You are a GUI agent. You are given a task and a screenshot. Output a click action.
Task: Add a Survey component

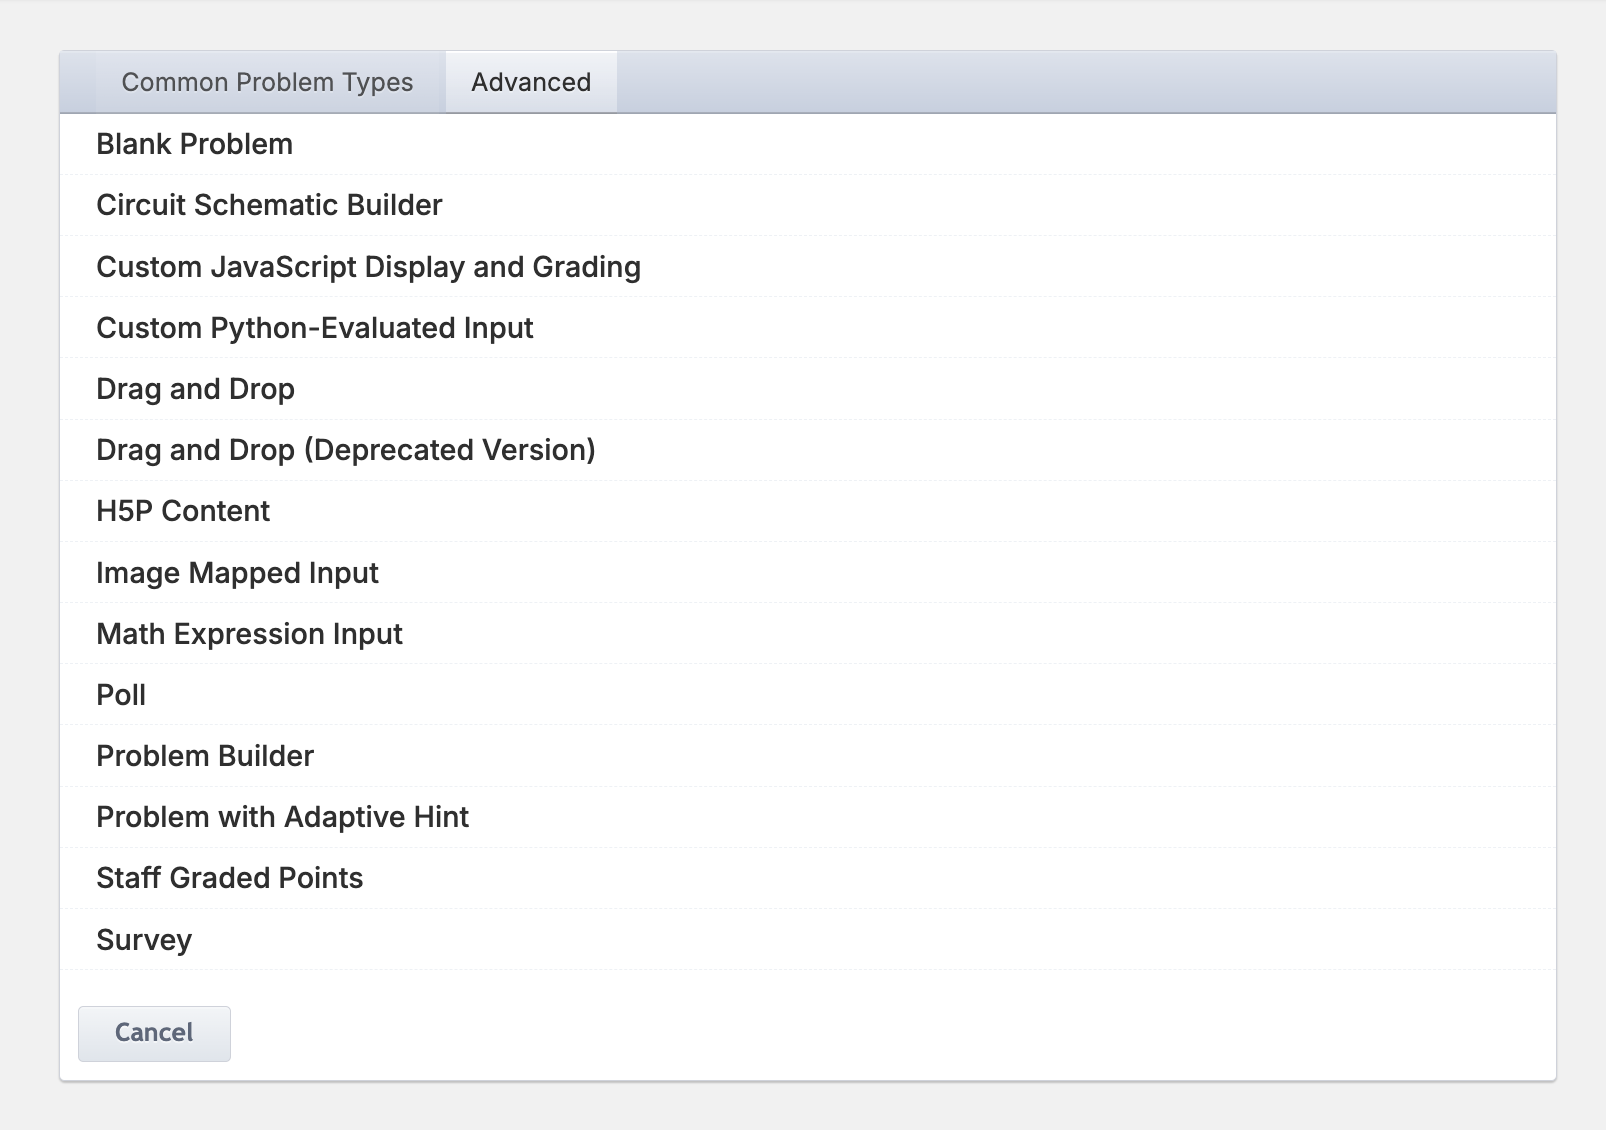[144, 940]
